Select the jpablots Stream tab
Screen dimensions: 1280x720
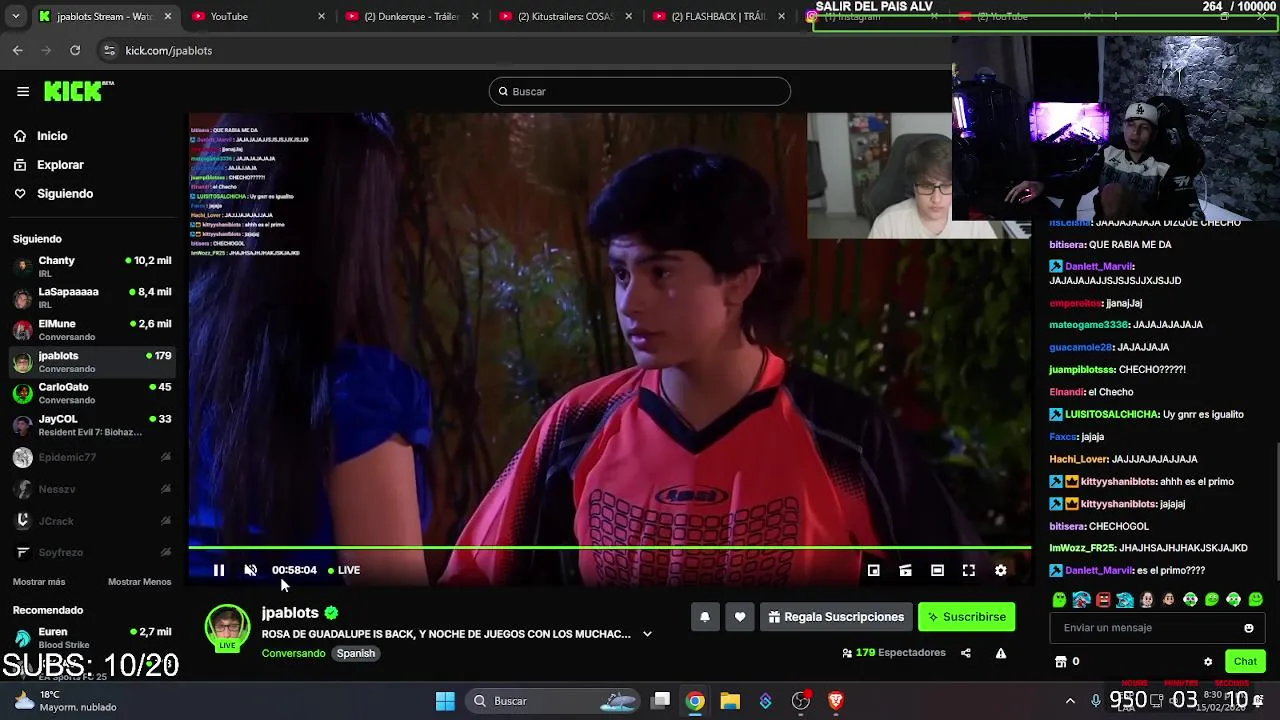pyautogui.click(x=104, y=16)
